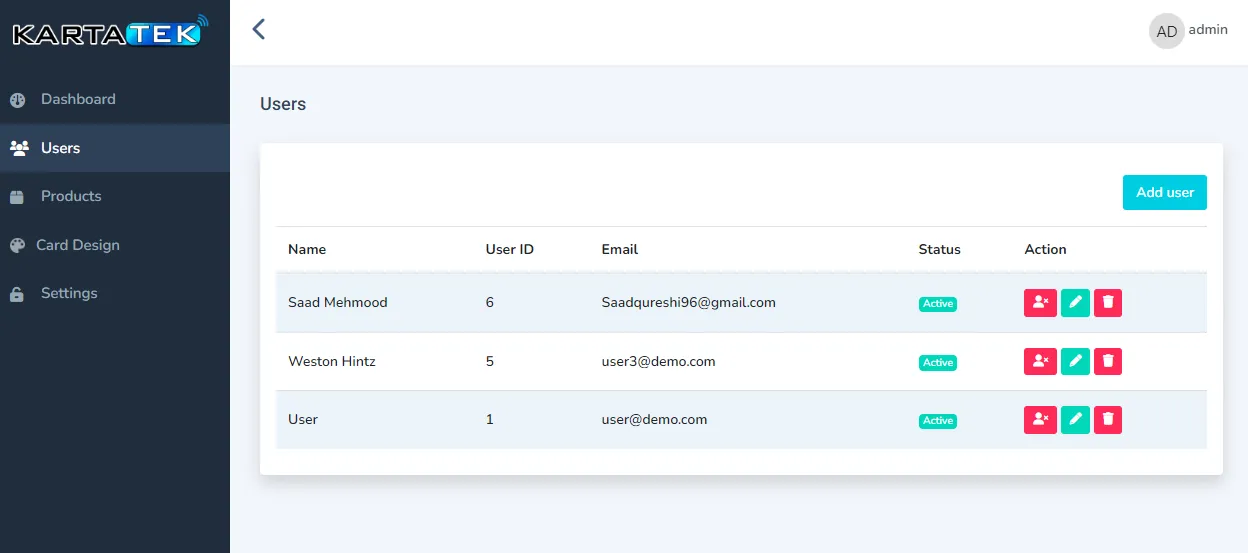Open Dashboard from the sidebar
This screenshot has width=1248, height=553.
coord(78,99)
